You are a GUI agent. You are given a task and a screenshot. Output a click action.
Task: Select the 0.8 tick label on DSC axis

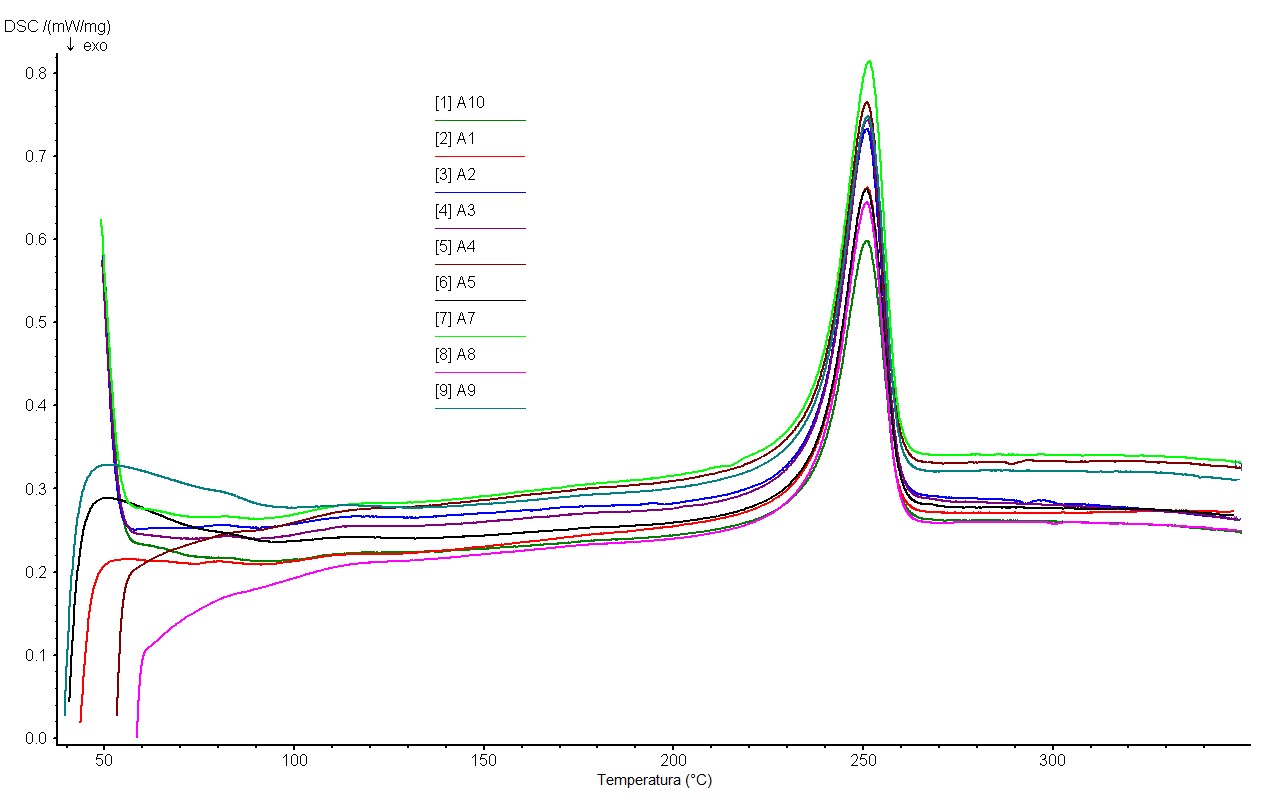[36, 73]
